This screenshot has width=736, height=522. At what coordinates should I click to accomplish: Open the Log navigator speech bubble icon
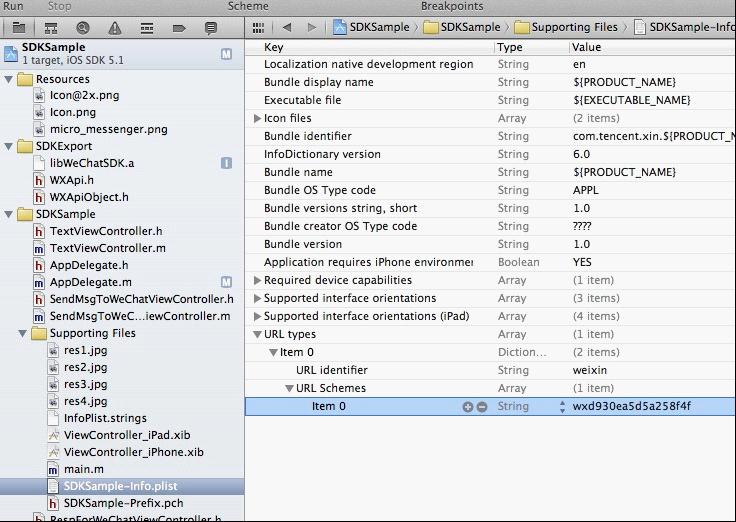(x=210, y=27)
